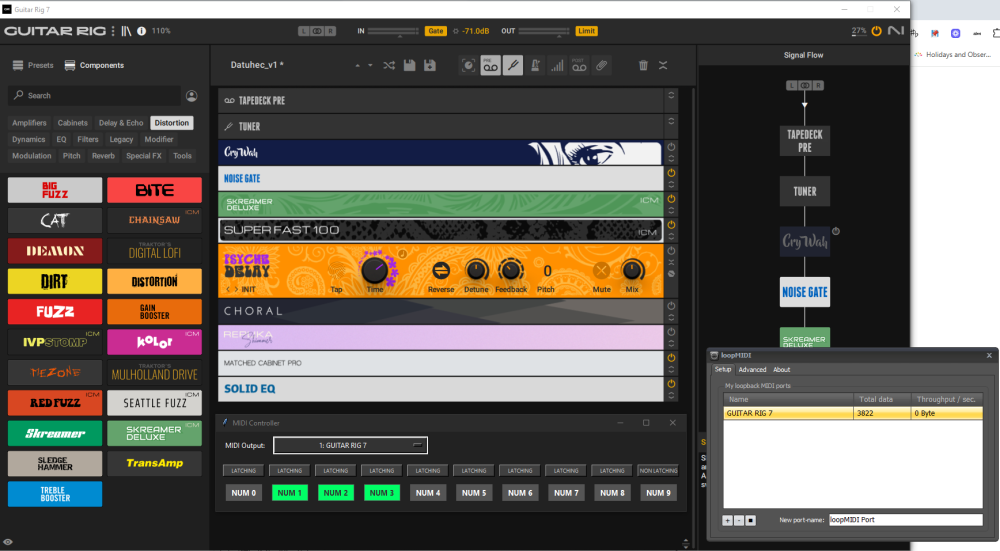
Task: Switch to the Presets tab
Action: pos(33,65)
